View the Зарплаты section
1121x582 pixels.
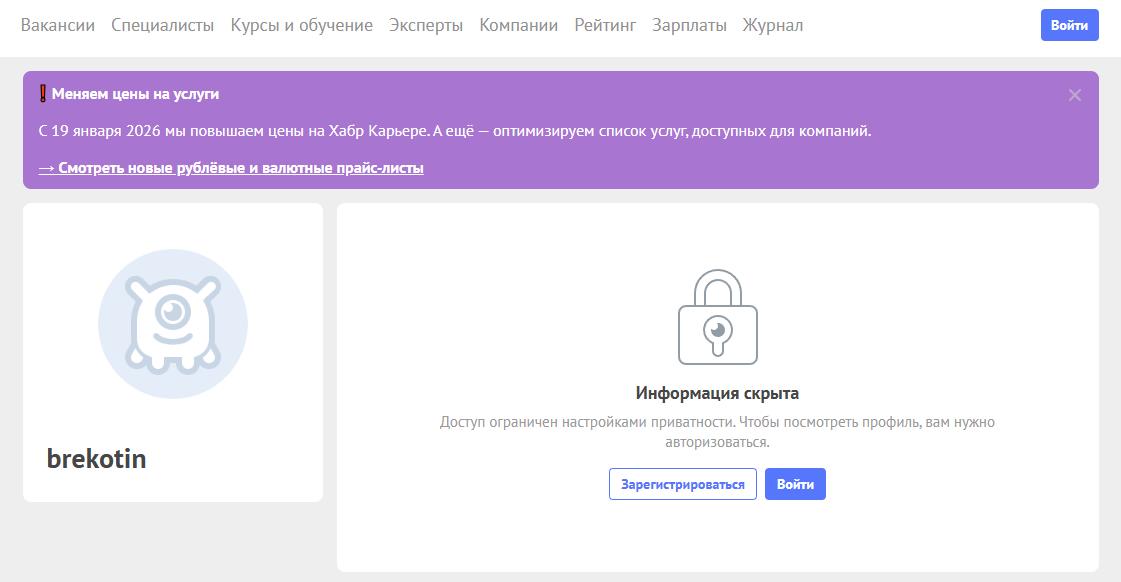click(689, 25)
